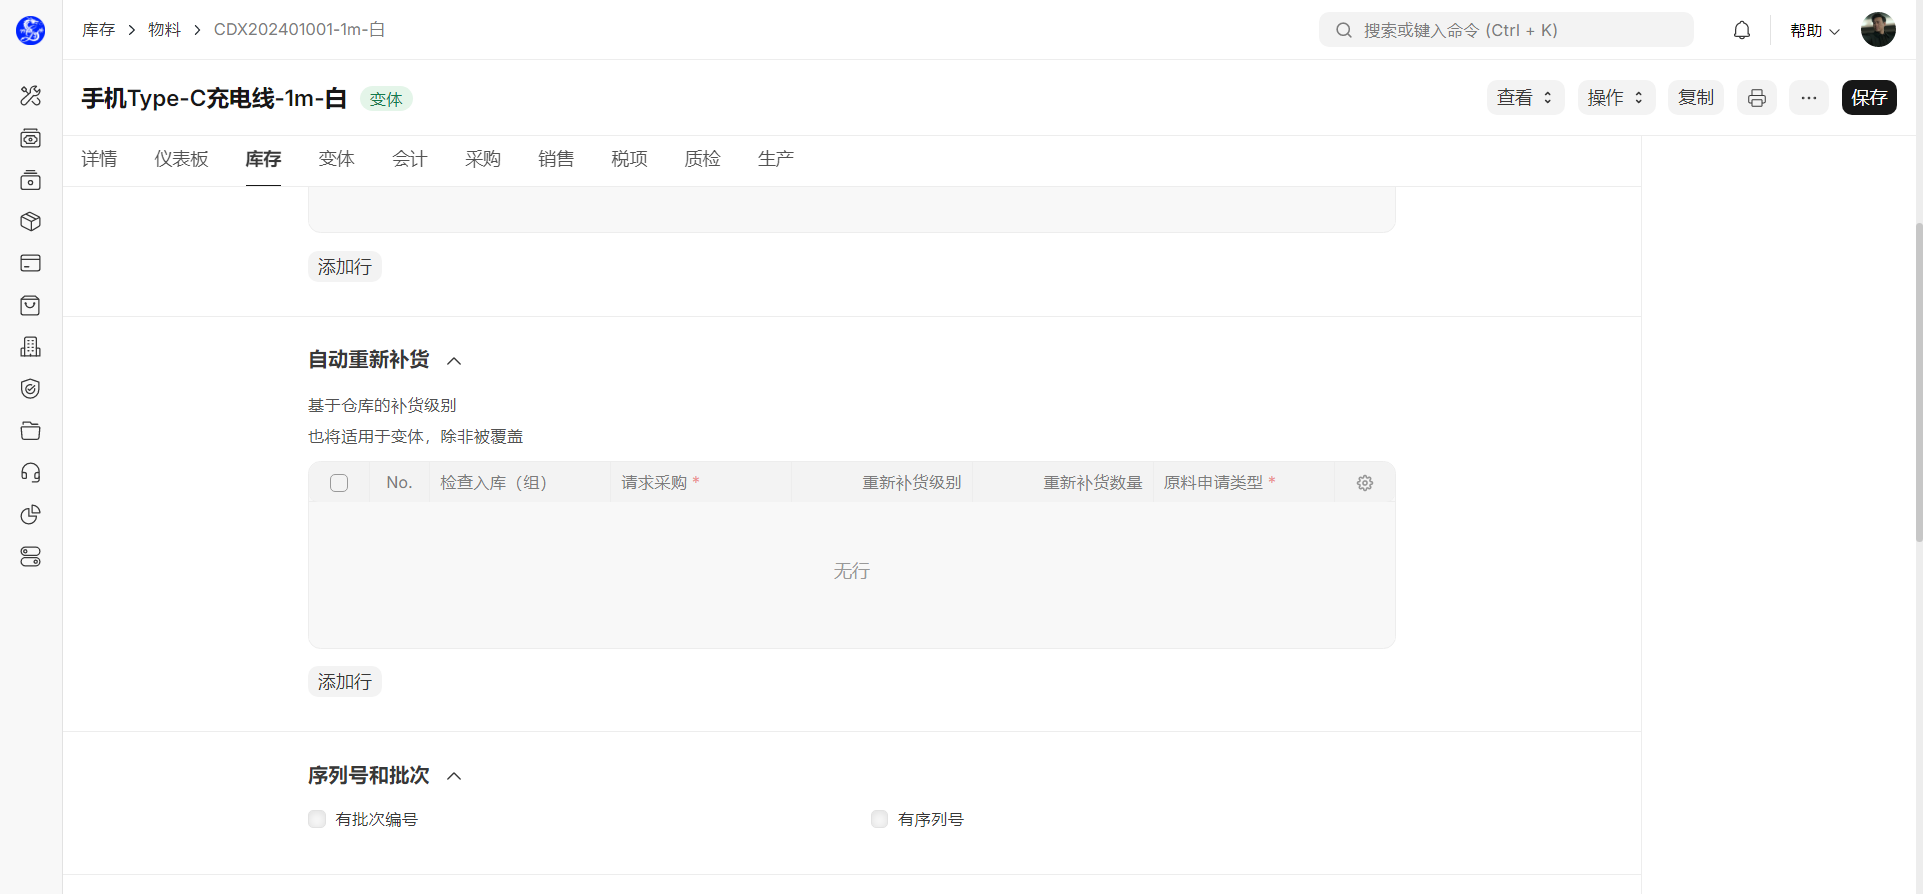Select all rows checkbox in reorder table
Viewport: 1923px width, 894px height.
(x=339, y=483)
